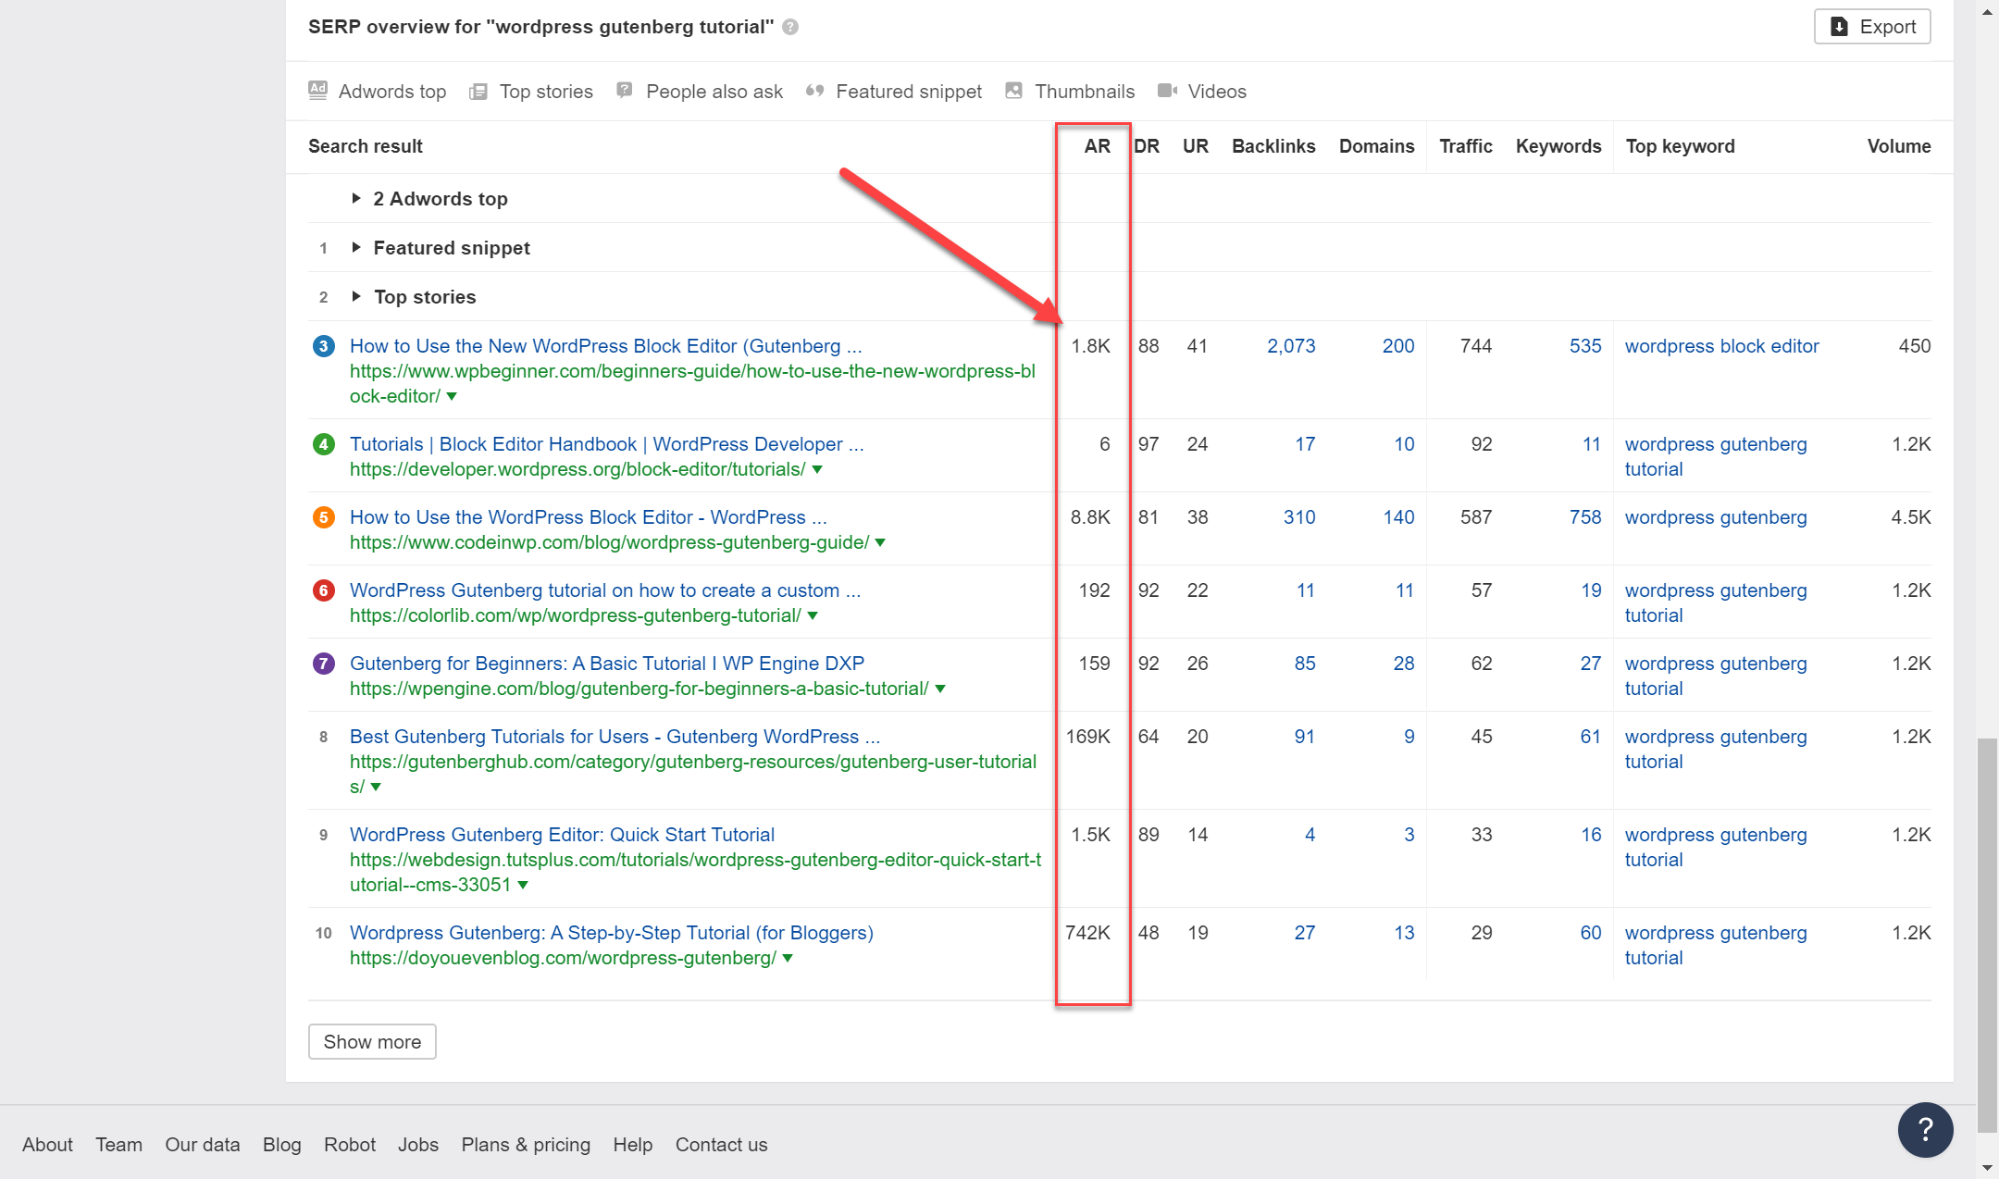Click the red position 6 badge

pyautogui.click(x=323, y=590)
